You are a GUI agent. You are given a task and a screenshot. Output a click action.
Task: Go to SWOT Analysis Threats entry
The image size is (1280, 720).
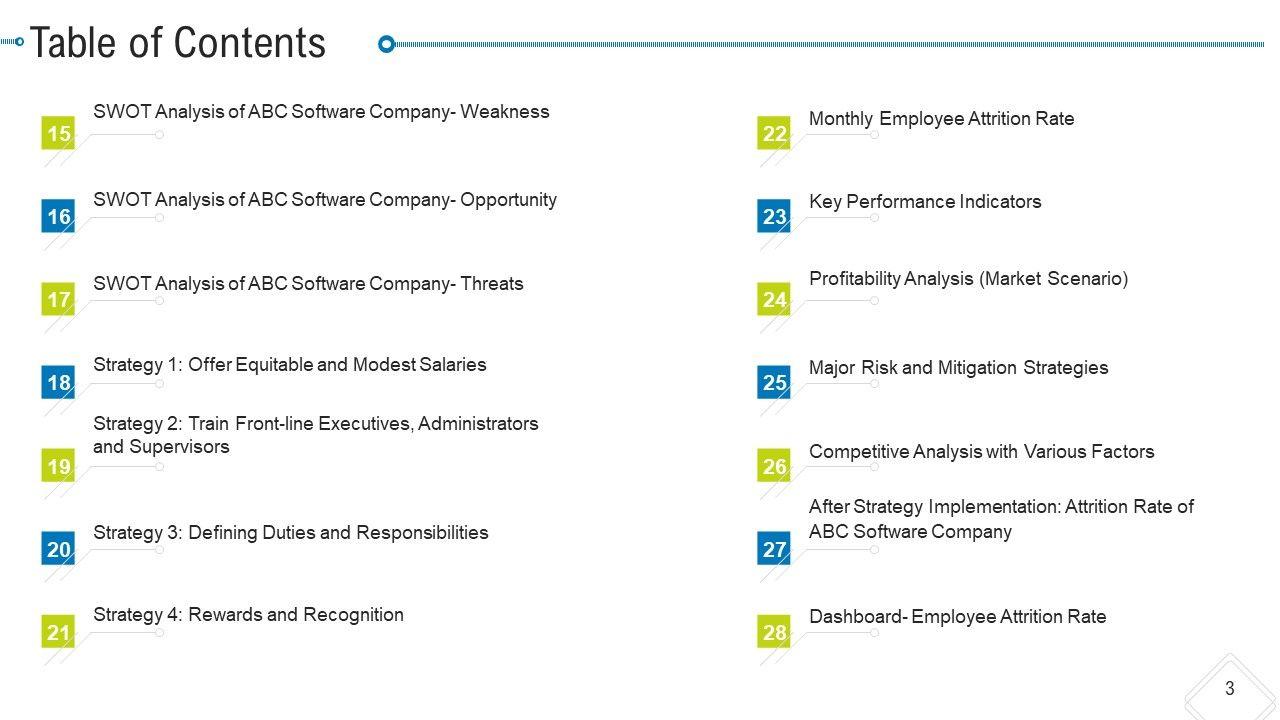308,284
